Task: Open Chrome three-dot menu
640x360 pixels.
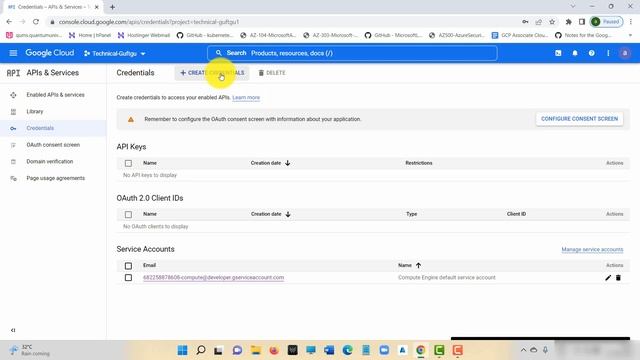Action: pos(631,22)
